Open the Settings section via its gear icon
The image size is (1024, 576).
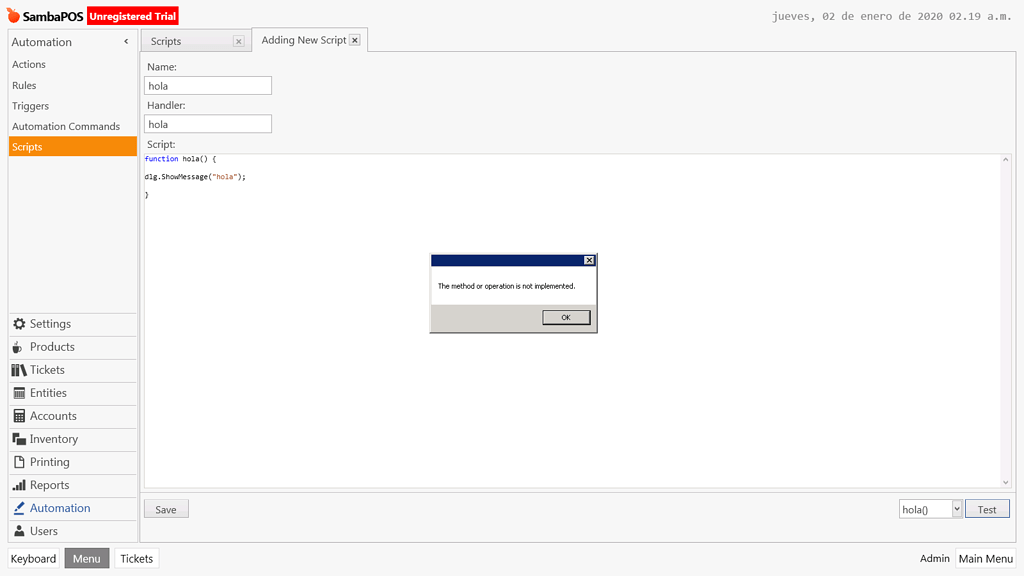click(x=17, y=323)
